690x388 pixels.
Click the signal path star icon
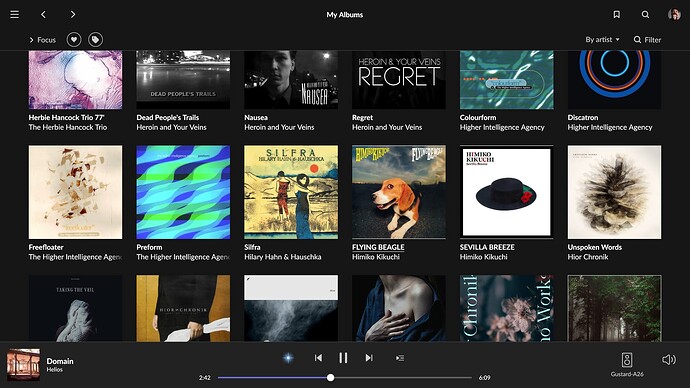point(288,358)
